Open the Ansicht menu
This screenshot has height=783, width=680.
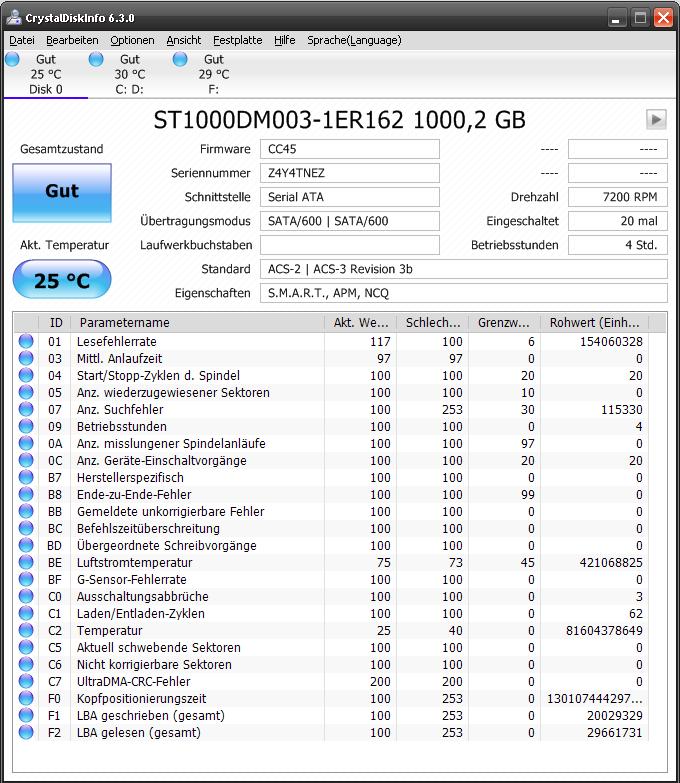pyautogui.click(x=184, y=40)
